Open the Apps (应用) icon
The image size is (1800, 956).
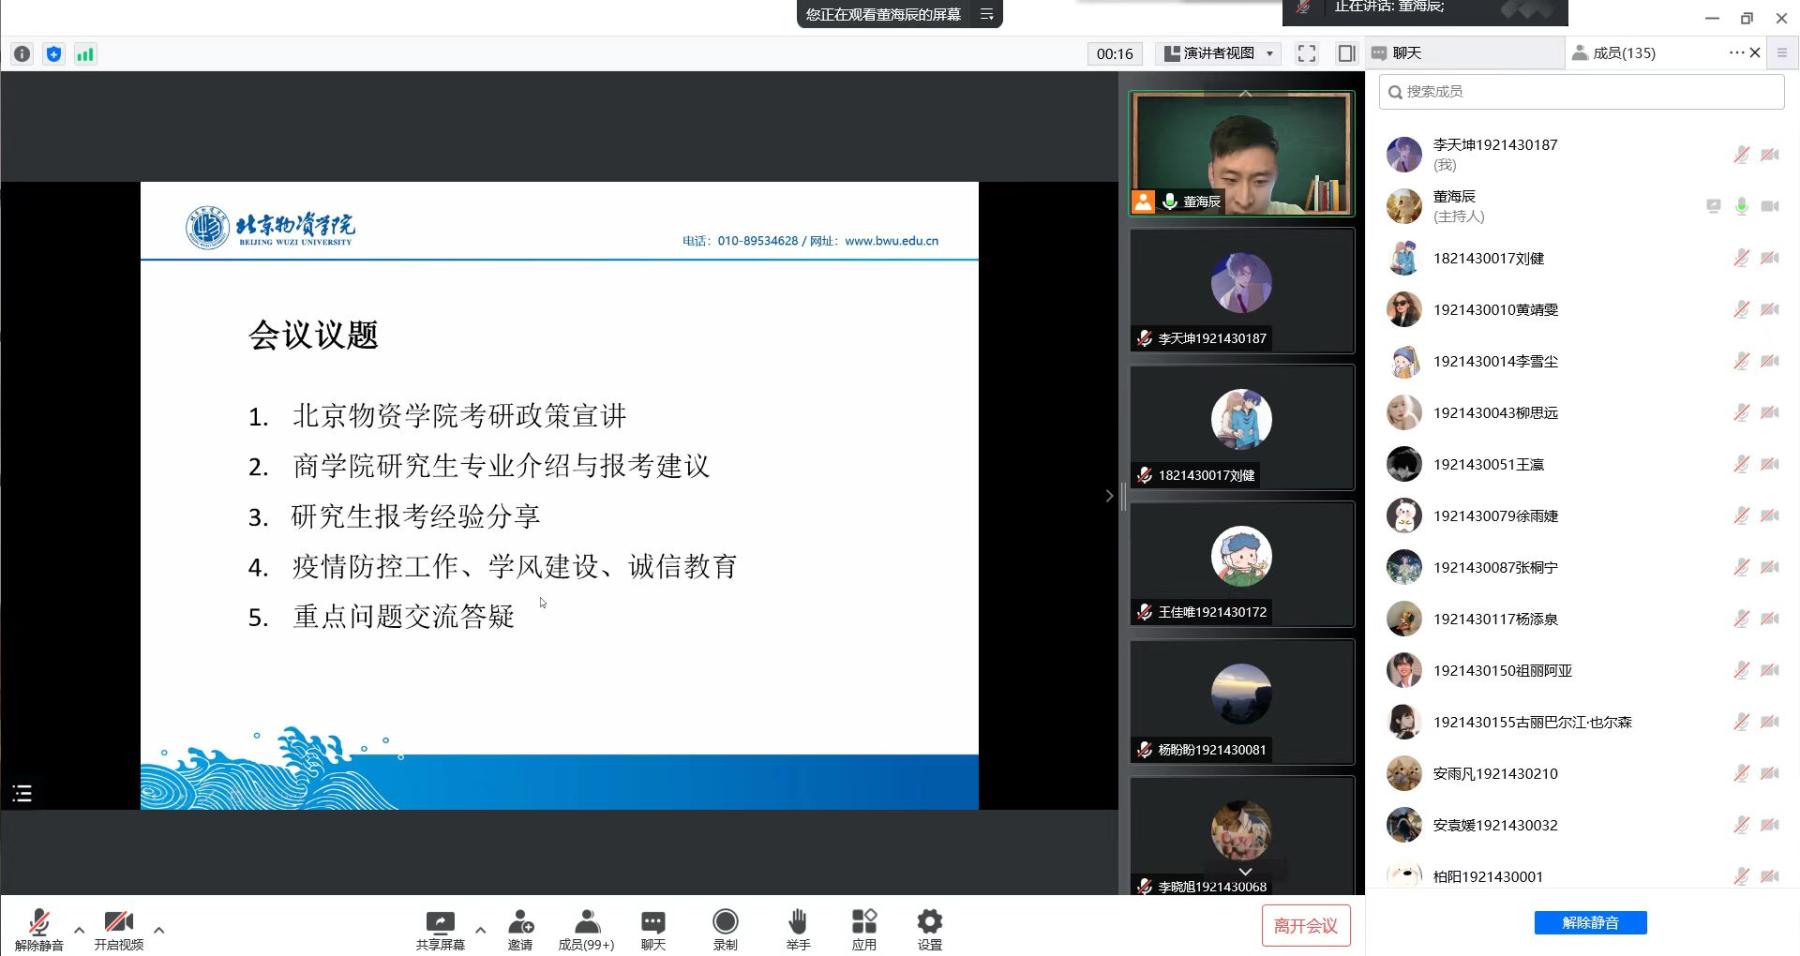pyautogui.click(x=864, y=923)
